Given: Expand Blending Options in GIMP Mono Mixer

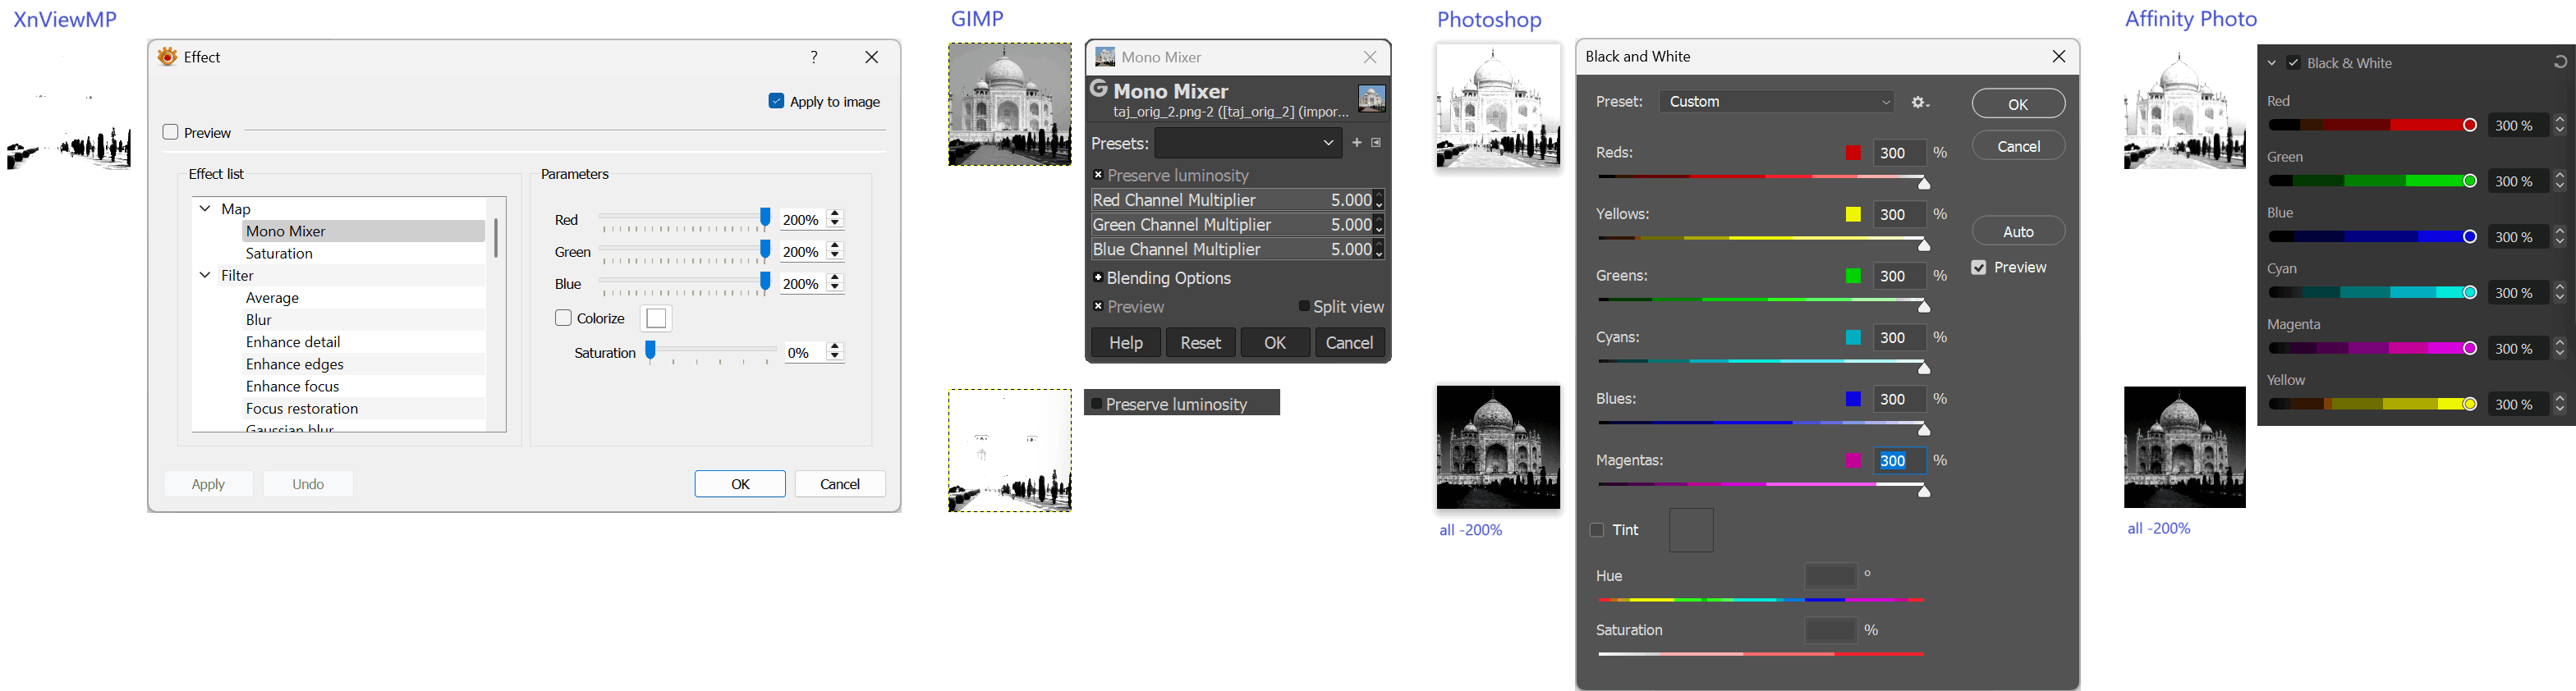Looking at the screenshot, I should click(x=1098, y=277).
